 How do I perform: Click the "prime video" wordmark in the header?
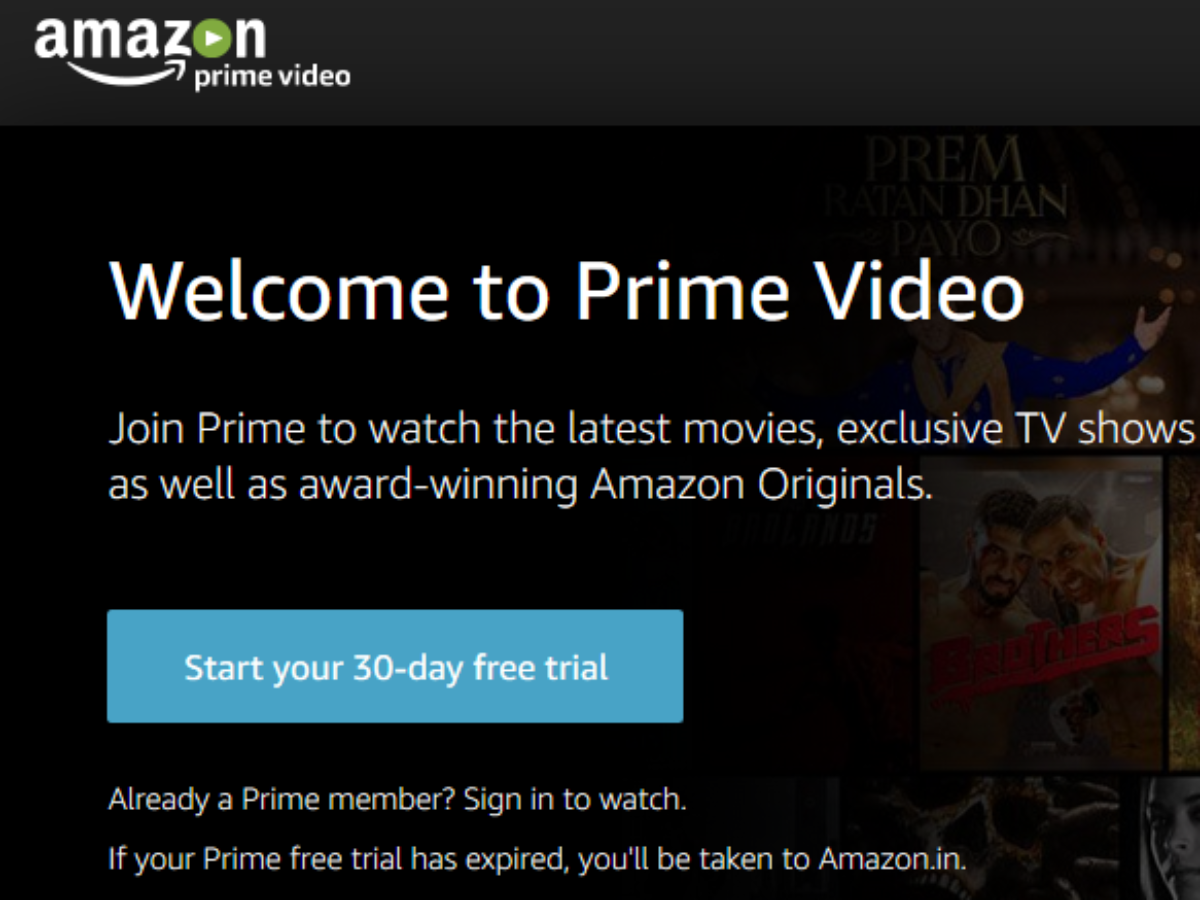point(272,77)
